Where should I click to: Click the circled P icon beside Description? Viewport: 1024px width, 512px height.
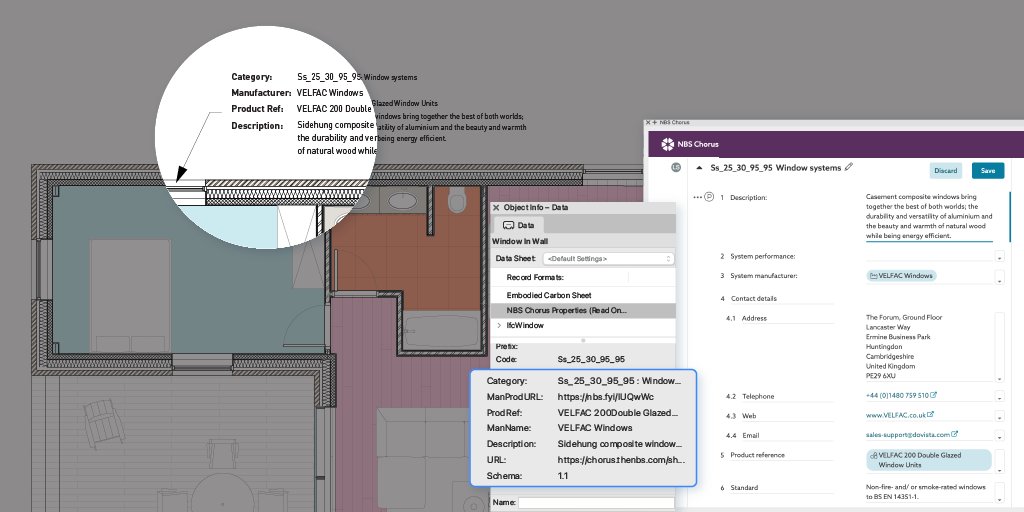pyautogui.click(x=709, y=197)
